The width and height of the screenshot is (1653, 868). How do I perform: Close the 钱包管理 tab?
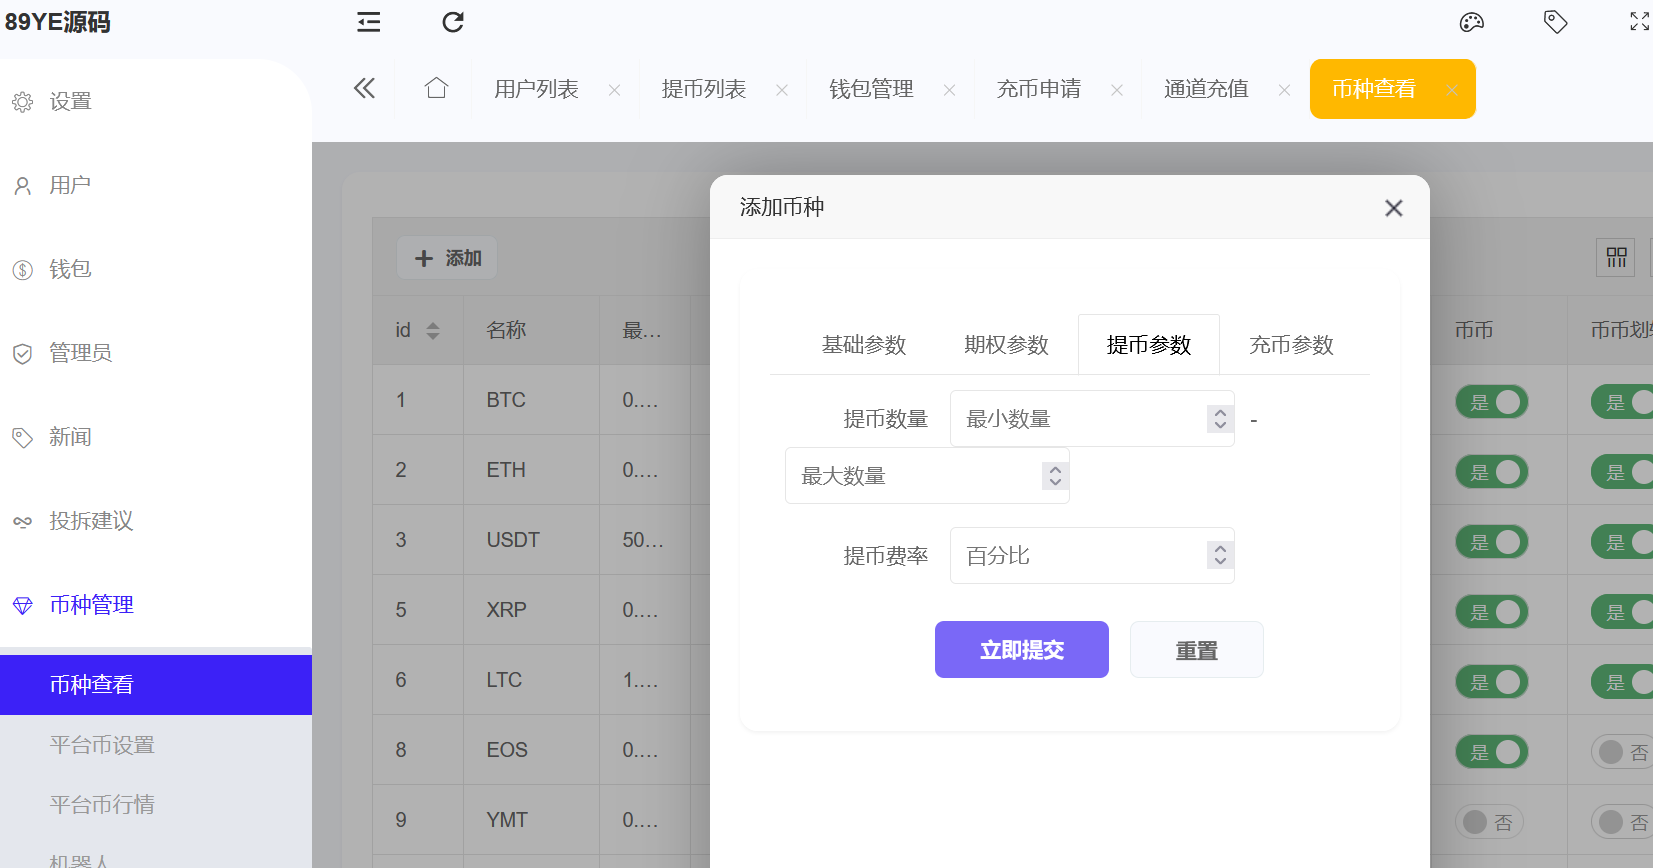(x=949, y=90)
